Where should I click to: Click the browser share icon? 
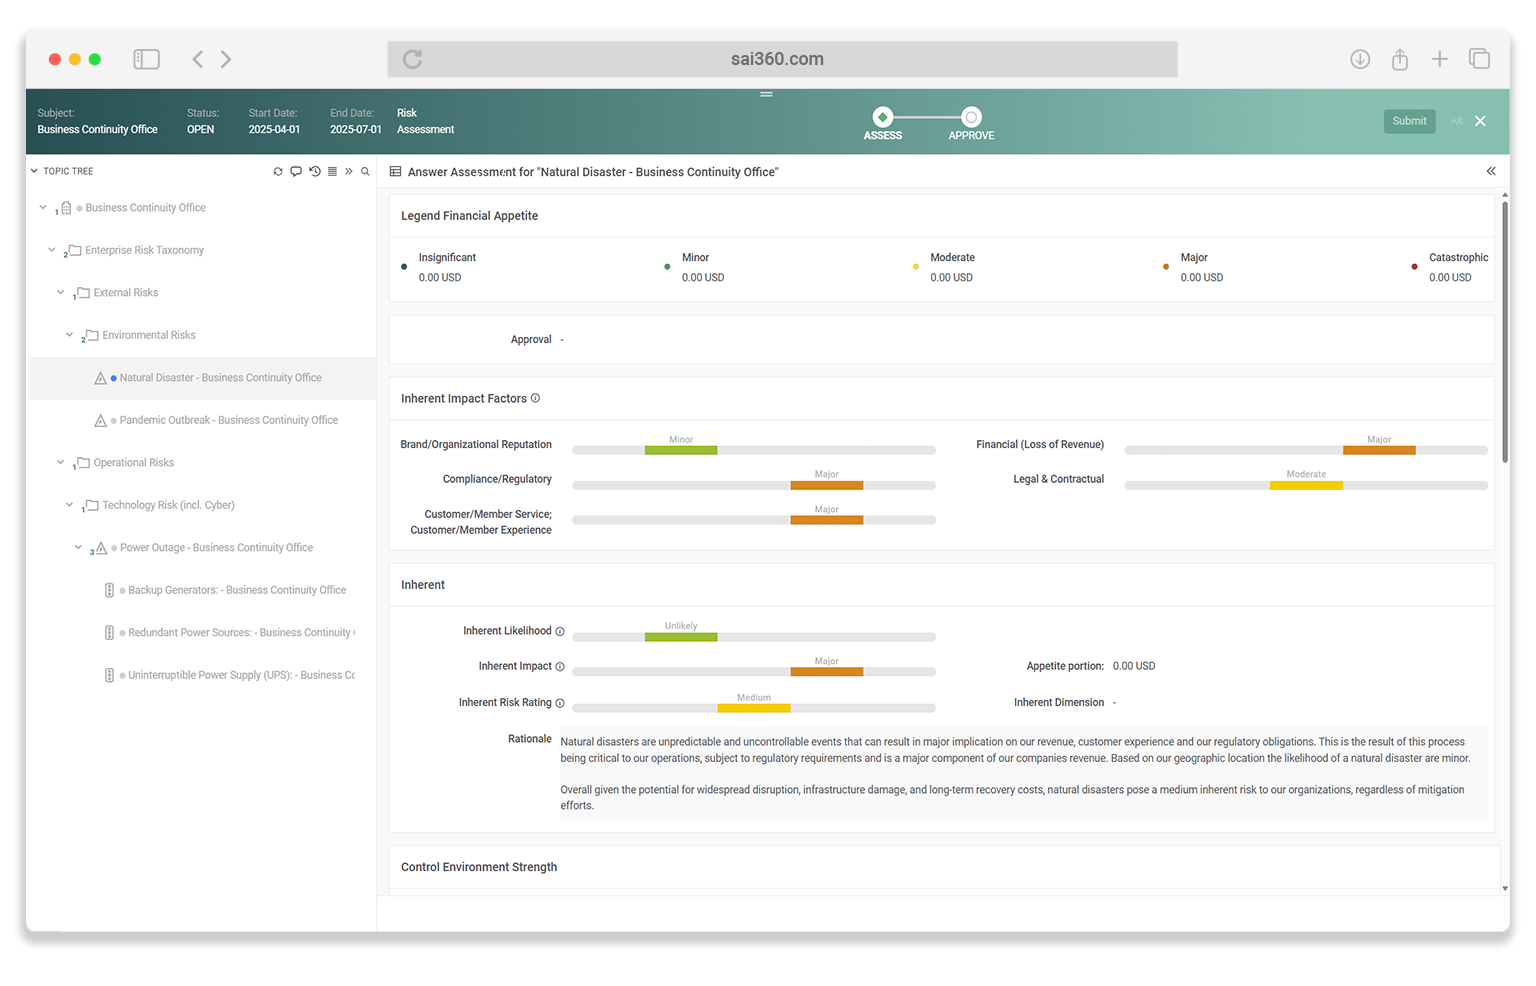(x=1400, y=59)
